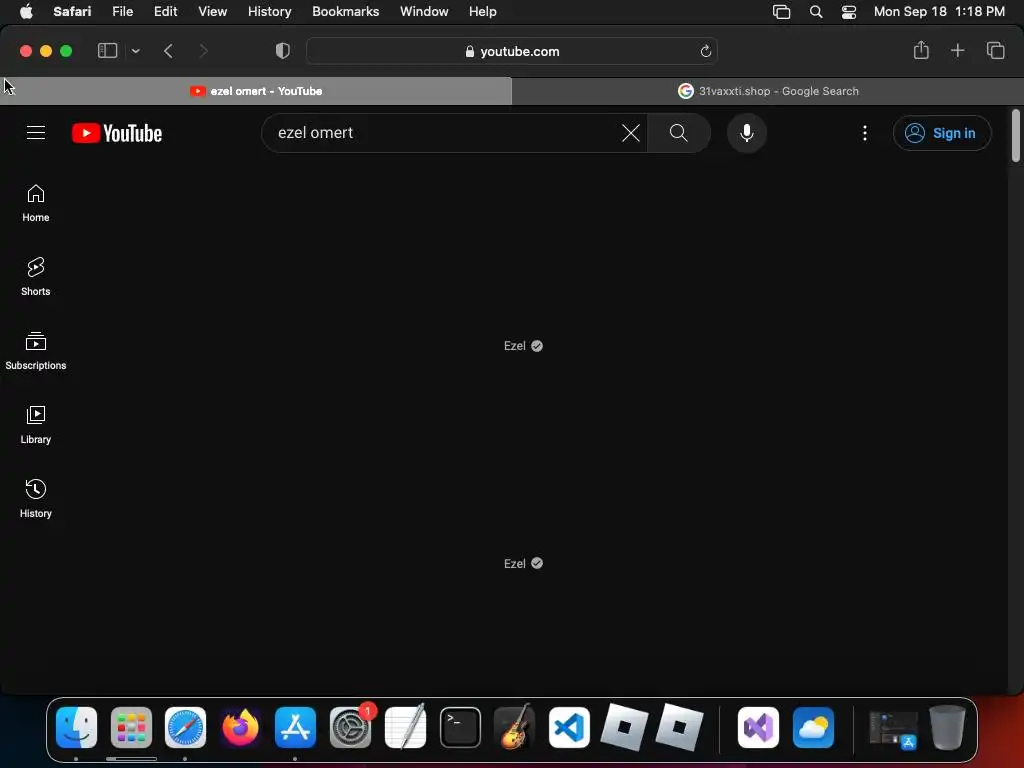
Task: Switch to '31vaxxti.shop - Google Search' tab
Action: (x=768, y=91)
